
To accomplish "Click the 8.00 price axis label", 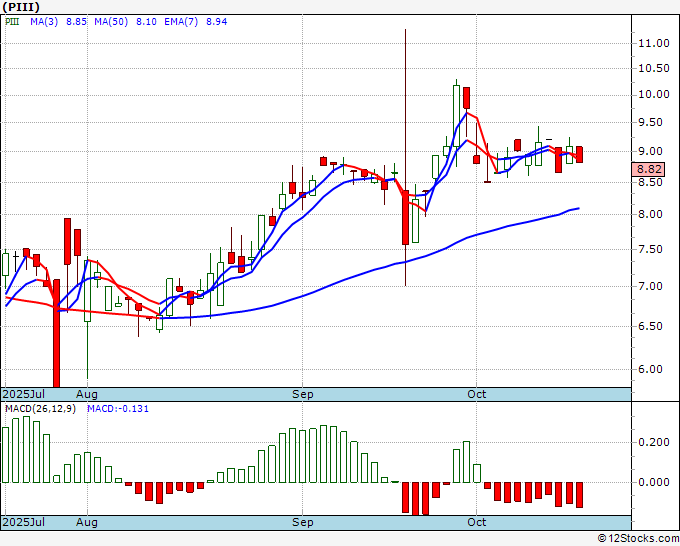I will coord(650,214).
